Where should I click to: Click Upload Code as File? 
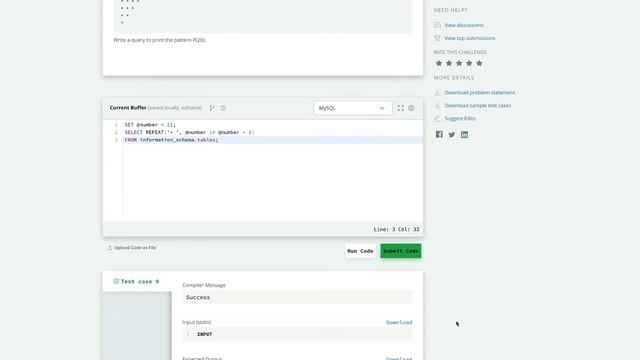[x=132, y=248]
